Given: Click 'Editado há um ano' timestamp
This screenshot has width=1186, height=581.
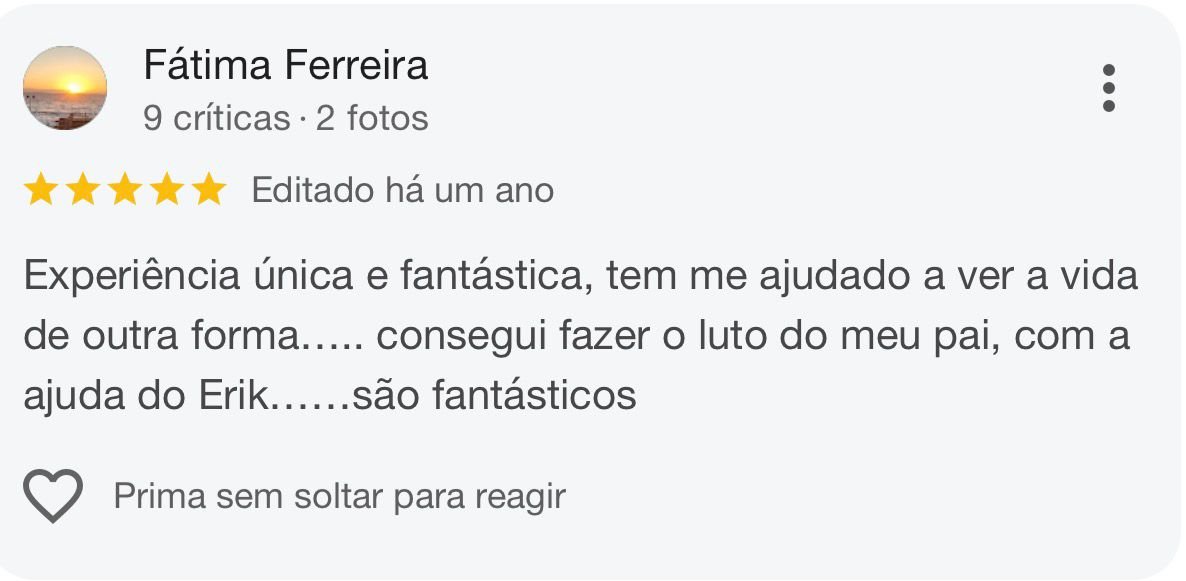Looking at the screenshot, I should [x=405, y=188].
